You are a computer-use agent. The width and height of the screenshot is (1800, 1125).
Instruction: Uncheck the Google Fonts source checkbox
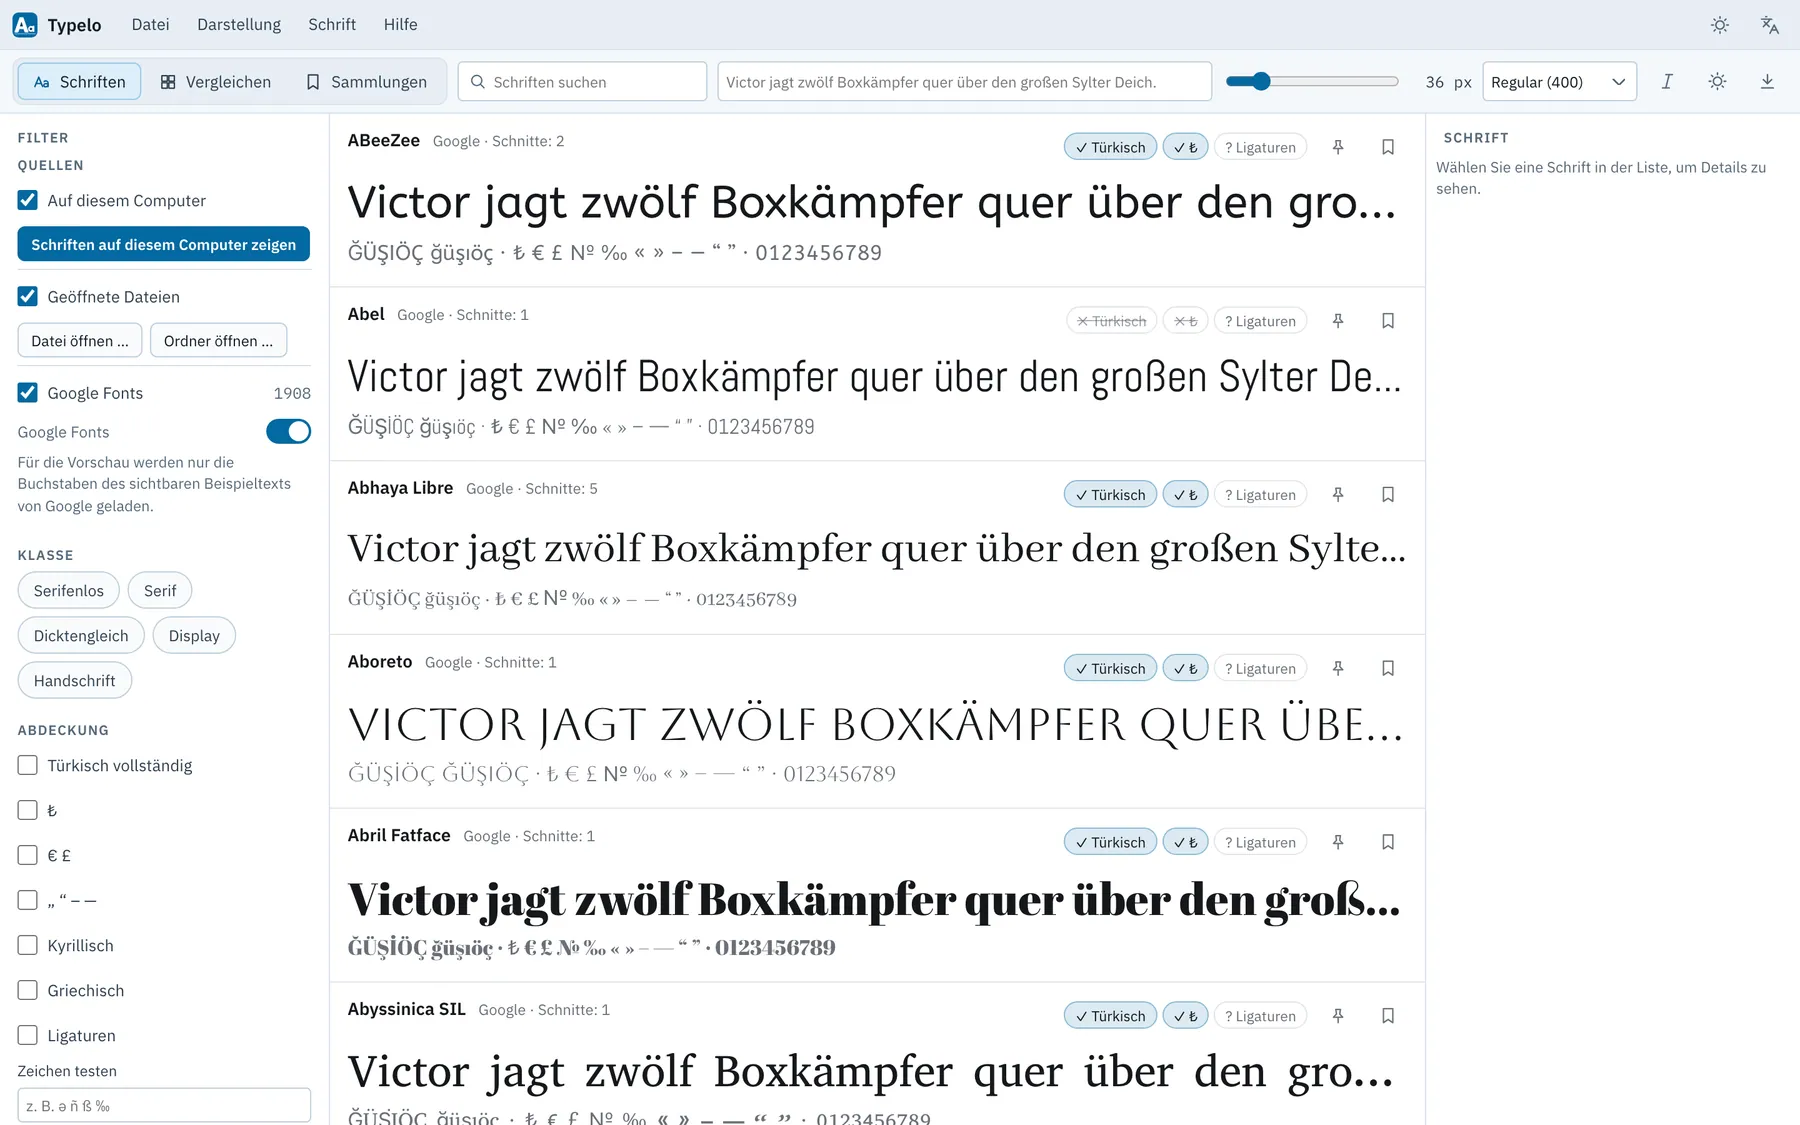coord(28,393)
